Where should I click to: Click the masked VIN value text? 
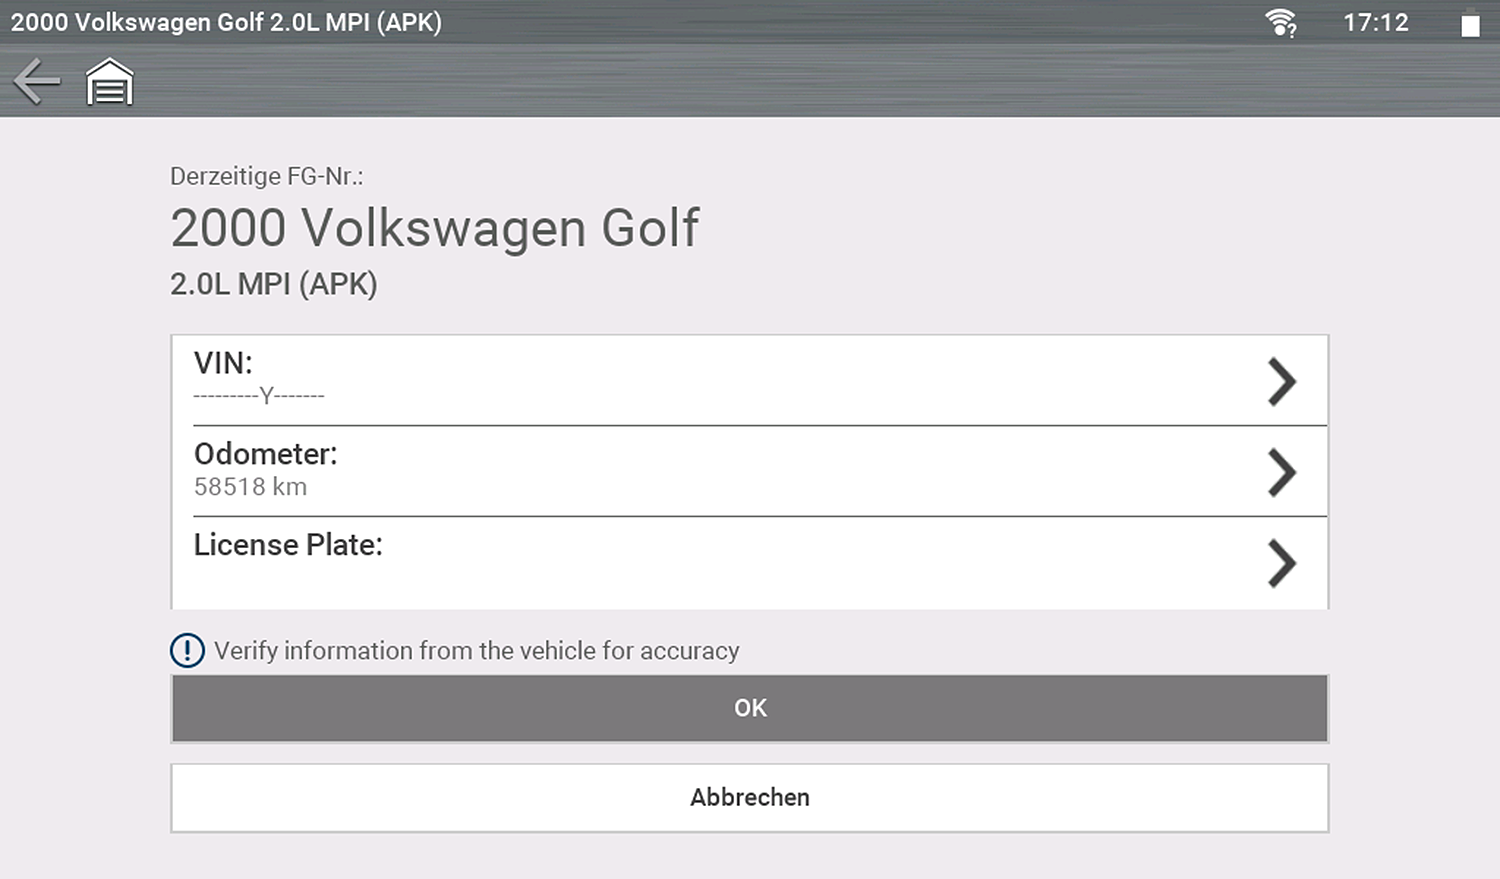coord(259,396)
